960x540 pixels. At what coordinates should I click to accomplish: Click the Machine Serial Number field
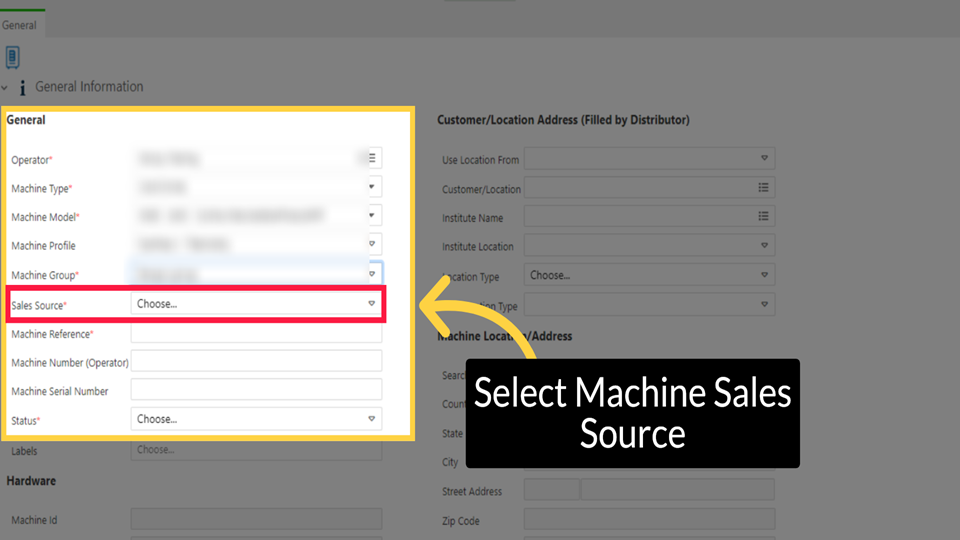256,390
